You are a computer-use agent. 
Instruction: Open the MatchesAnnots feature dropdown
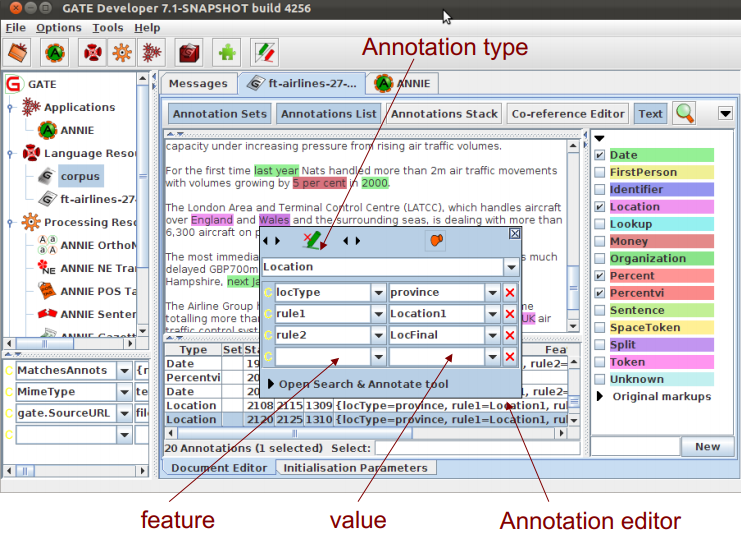coord(124,371)
